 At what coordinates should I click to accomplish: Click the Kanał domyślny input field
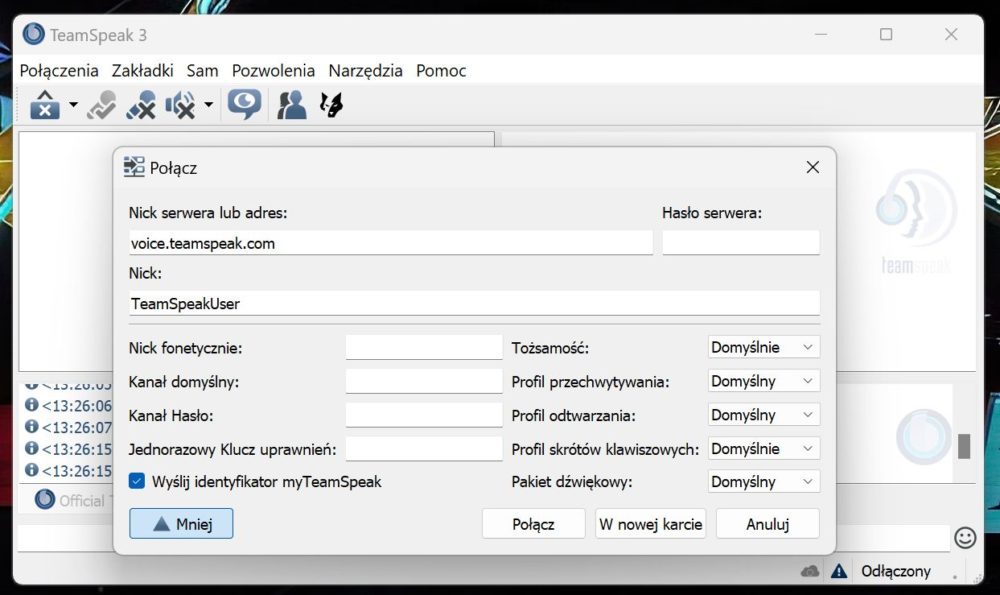pyautogui.click(x=423, y=381)
